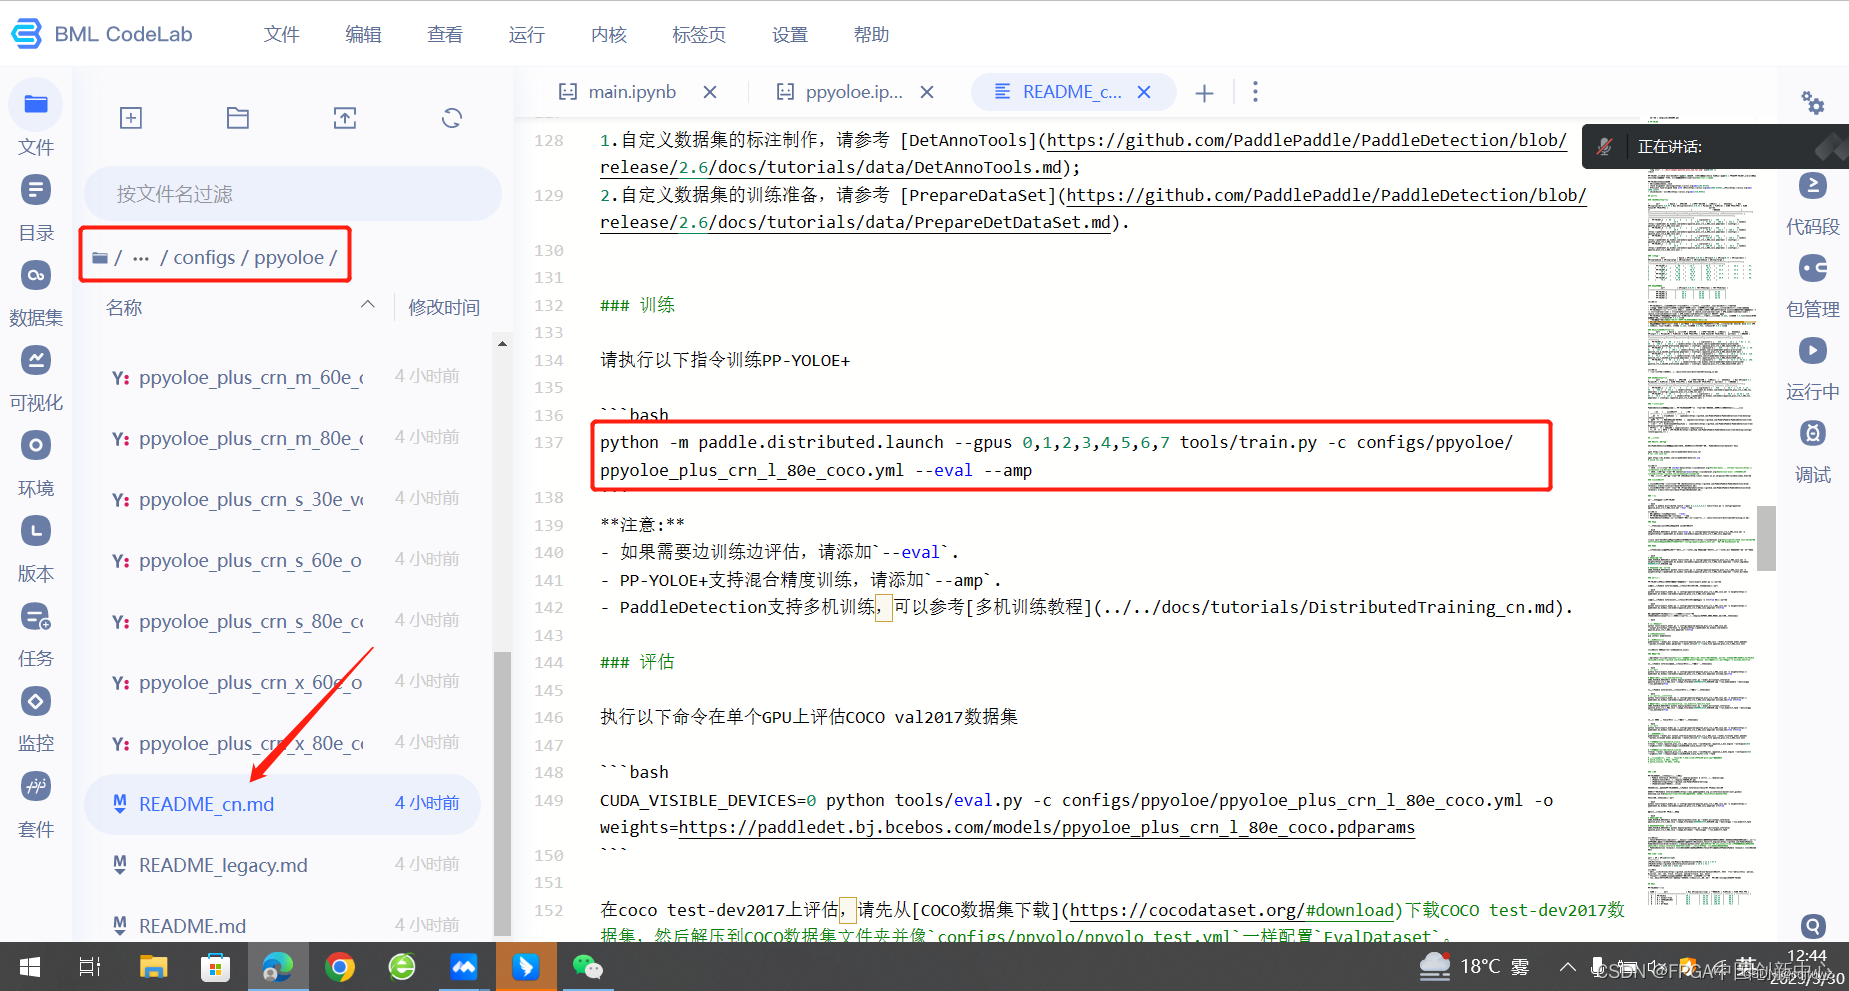
Task: Click the new folder icon in file toolbar
Action: coord(238,118)
